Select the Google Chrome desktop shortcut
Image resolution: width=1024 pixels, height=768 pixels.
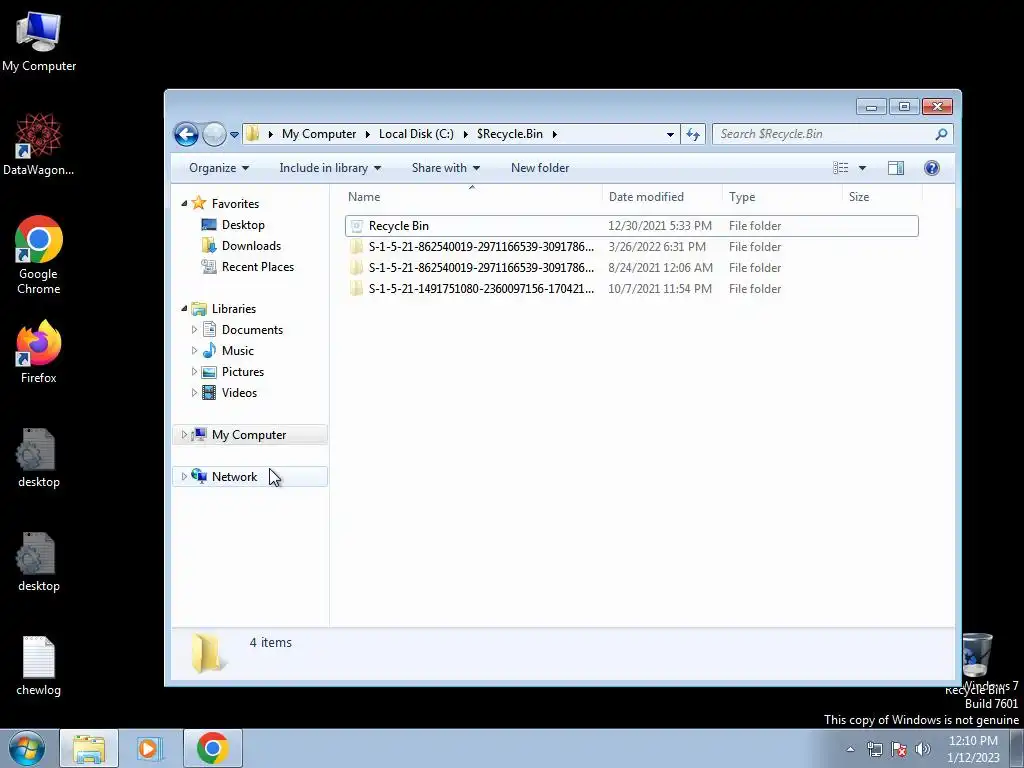click(39, 255)
